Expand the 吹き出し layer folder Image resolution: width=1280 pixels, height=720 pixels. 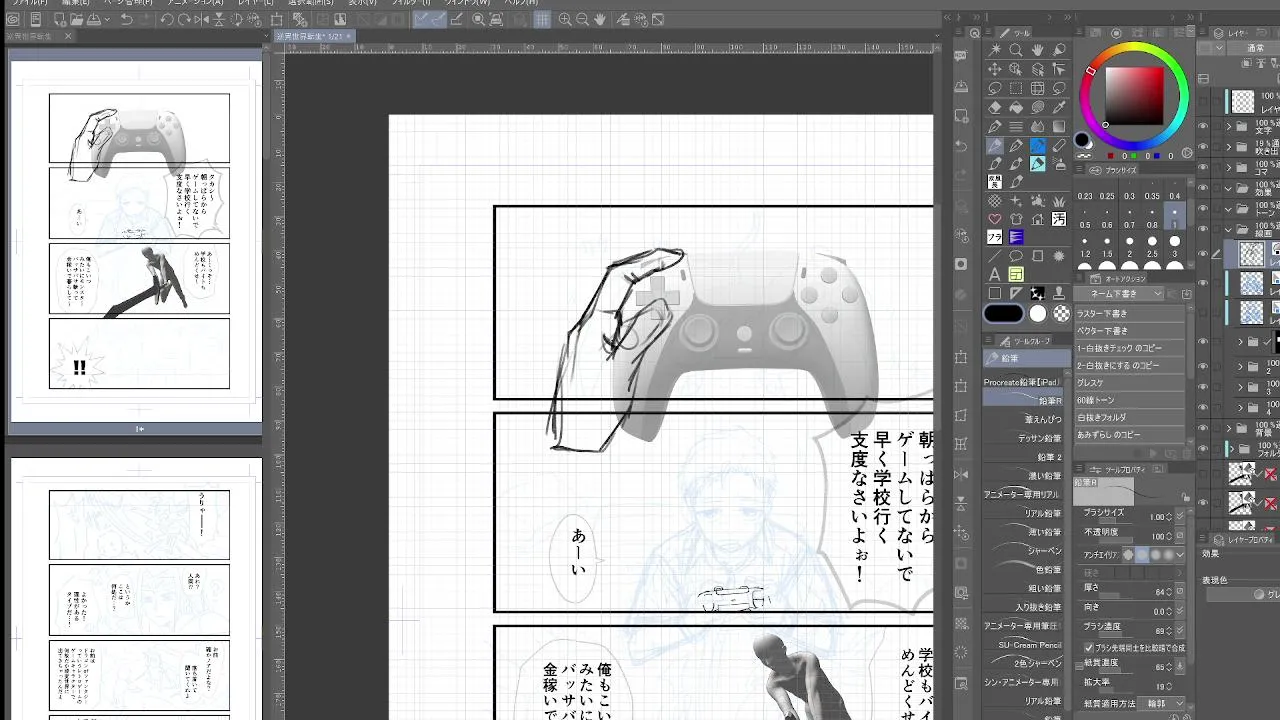point(1229,149)
